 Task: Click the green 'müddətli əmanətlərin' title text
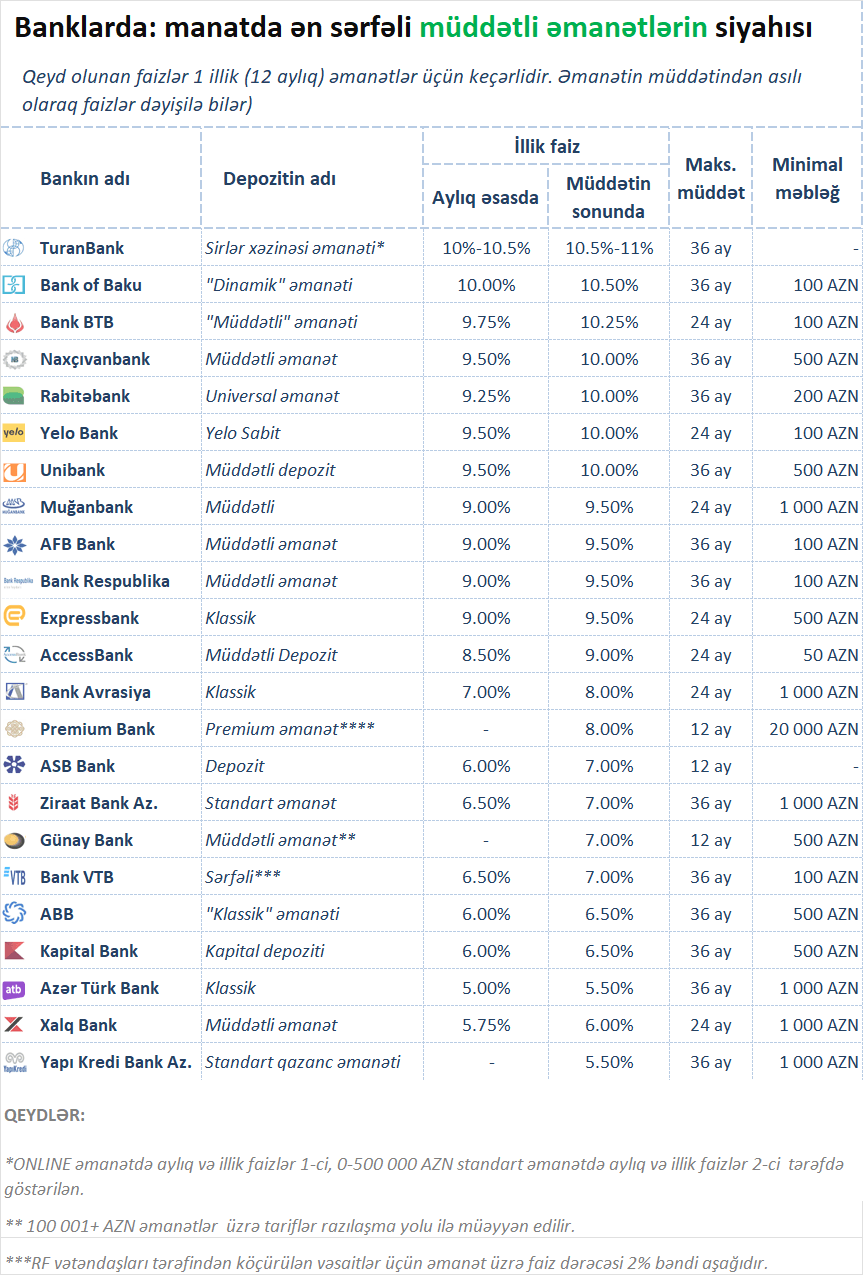click(x=564, y=29)
